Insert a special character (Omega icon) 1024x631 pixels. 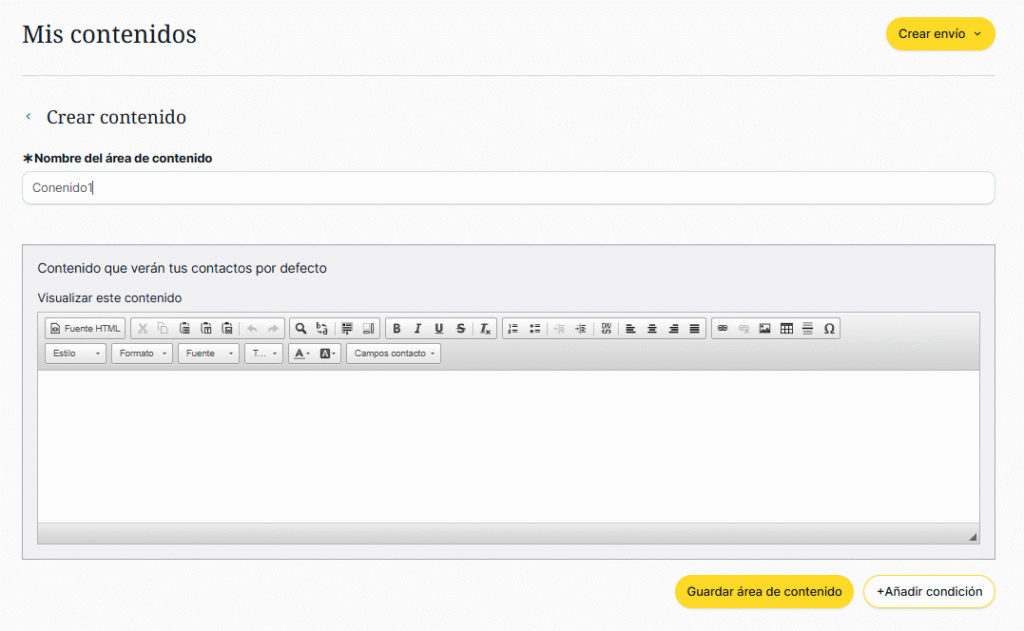coord(829,328)
